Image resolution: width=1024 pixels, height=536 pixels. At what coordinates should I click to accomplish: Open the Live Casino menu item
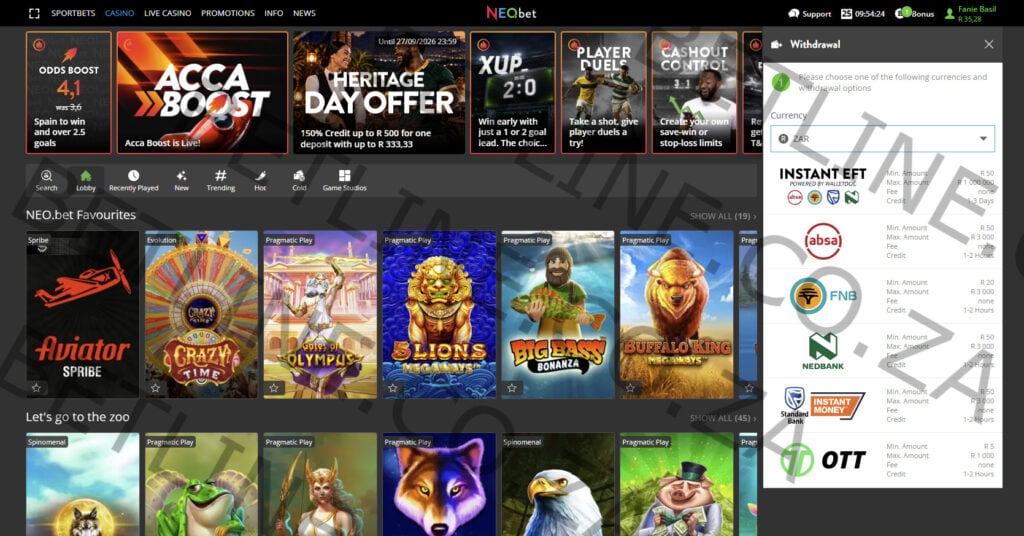168,13
